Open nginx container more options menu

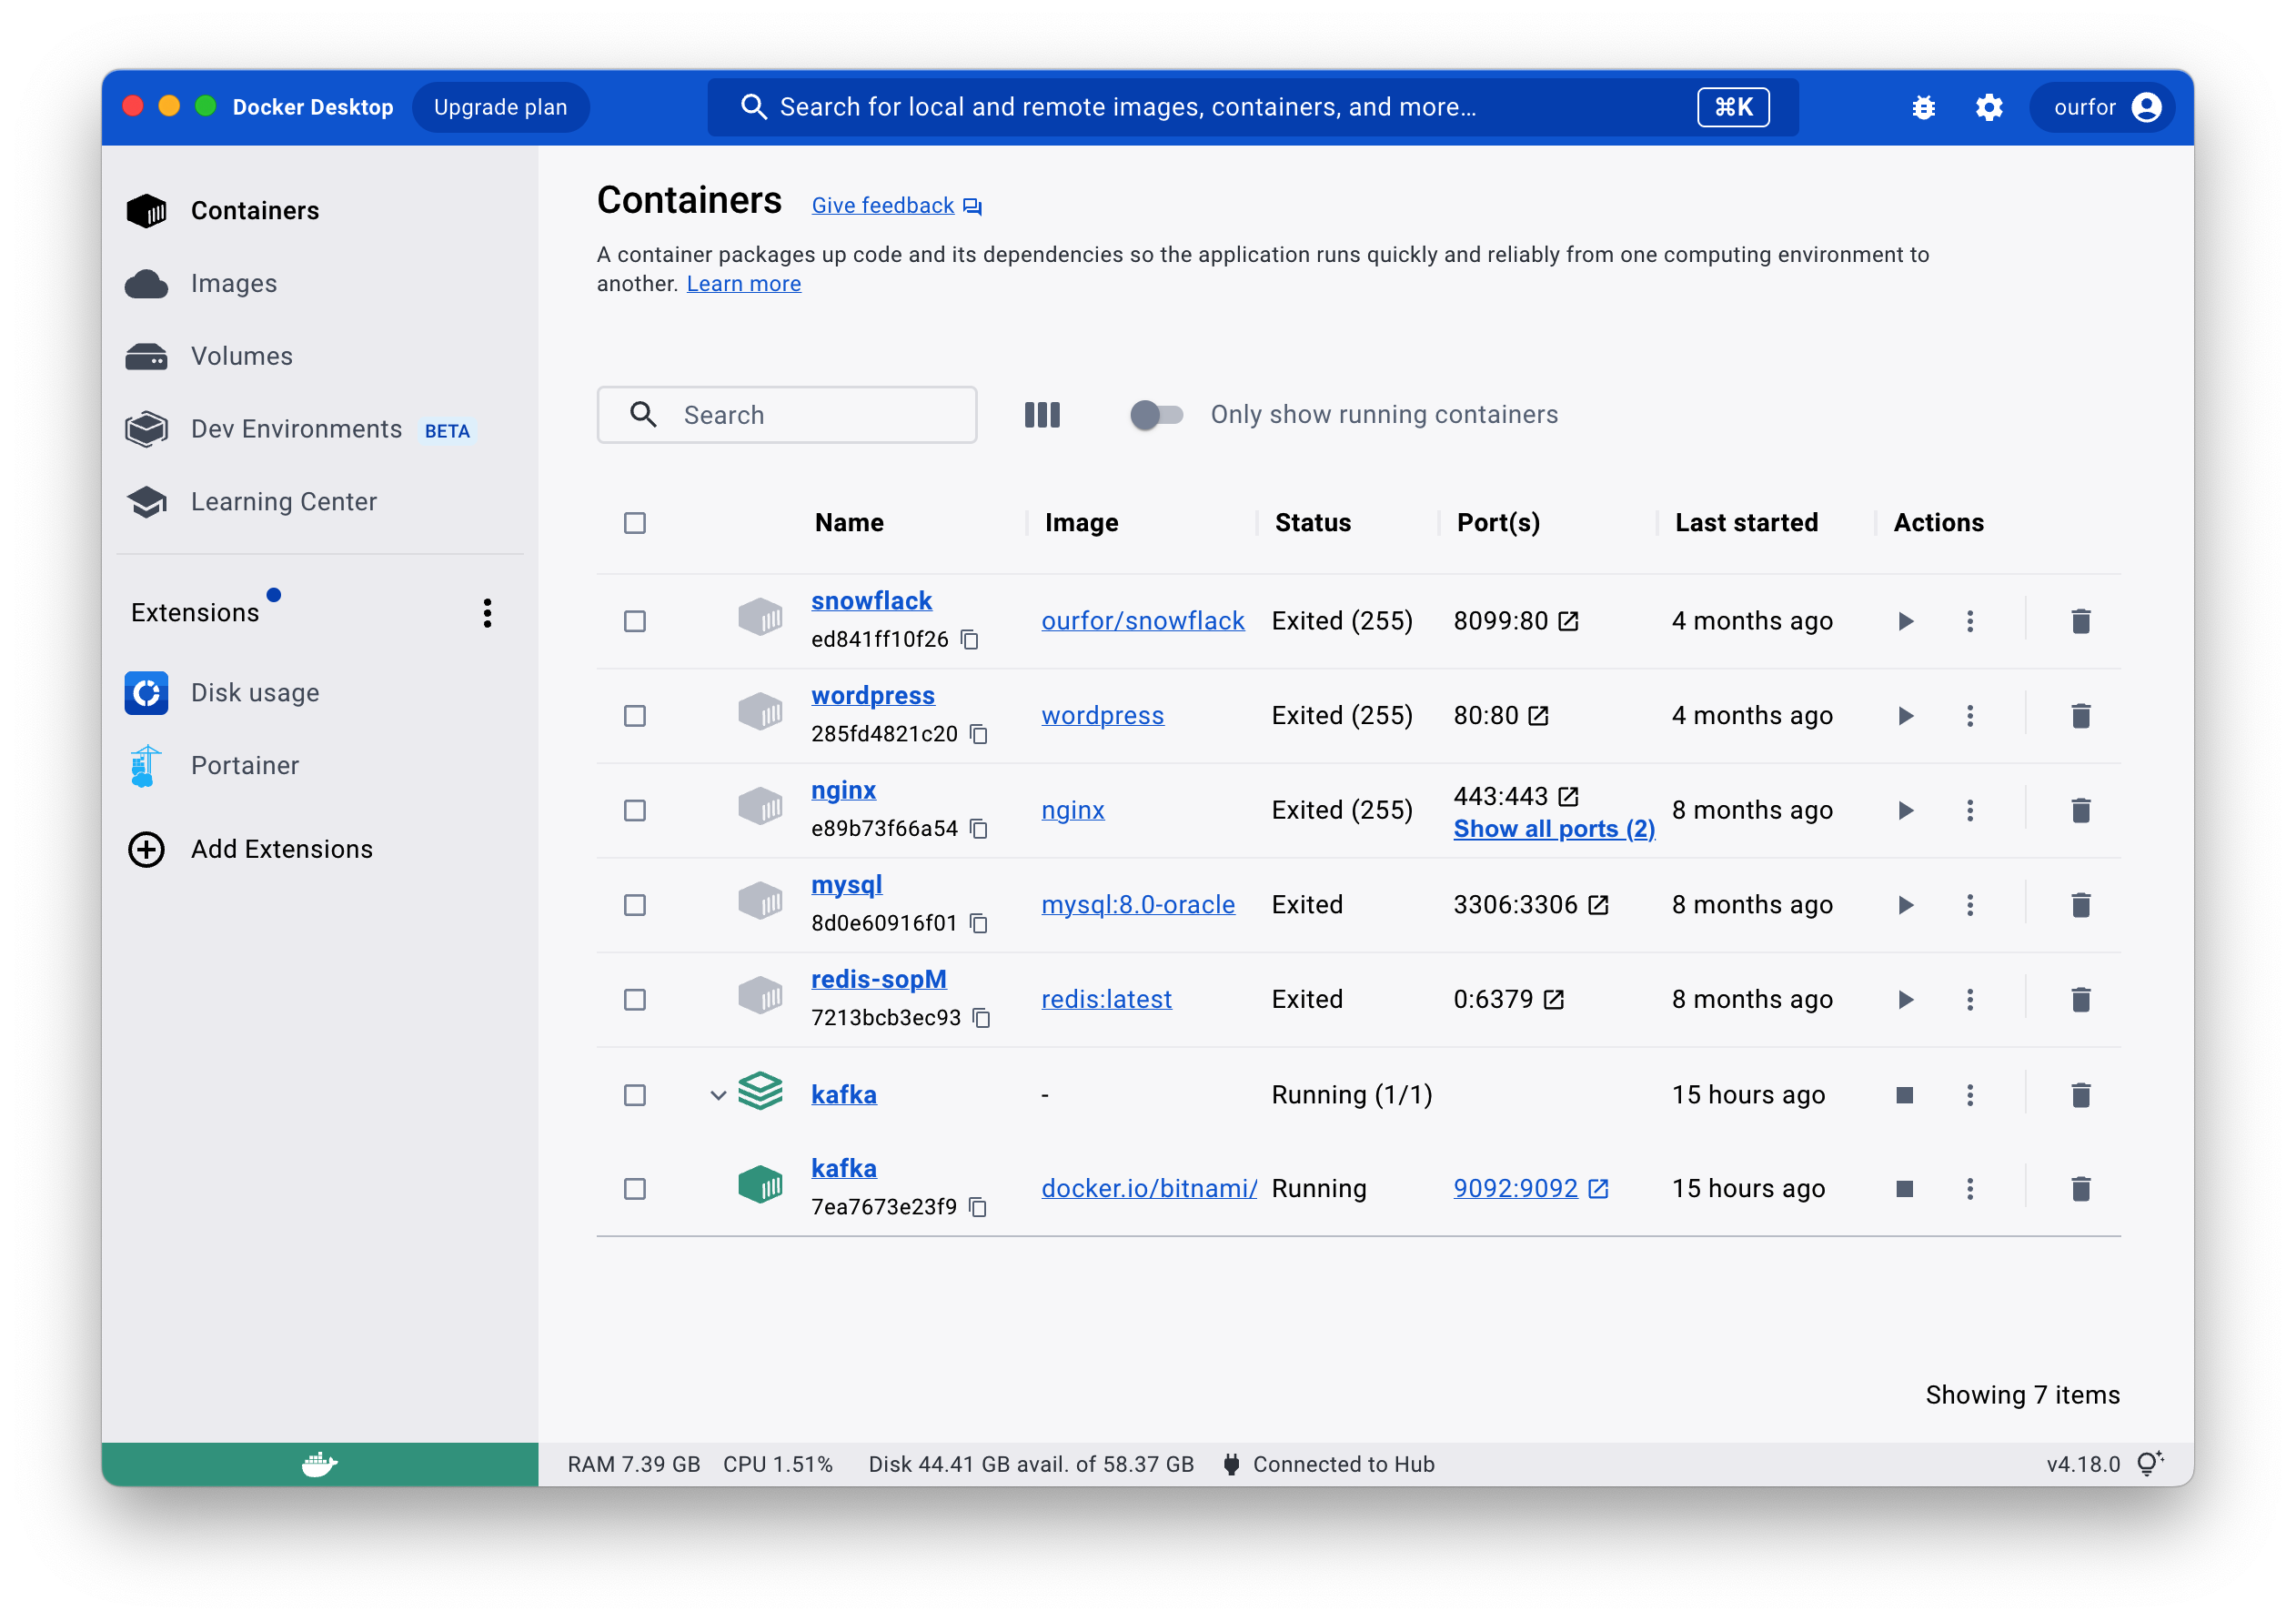coord(1967,809)
